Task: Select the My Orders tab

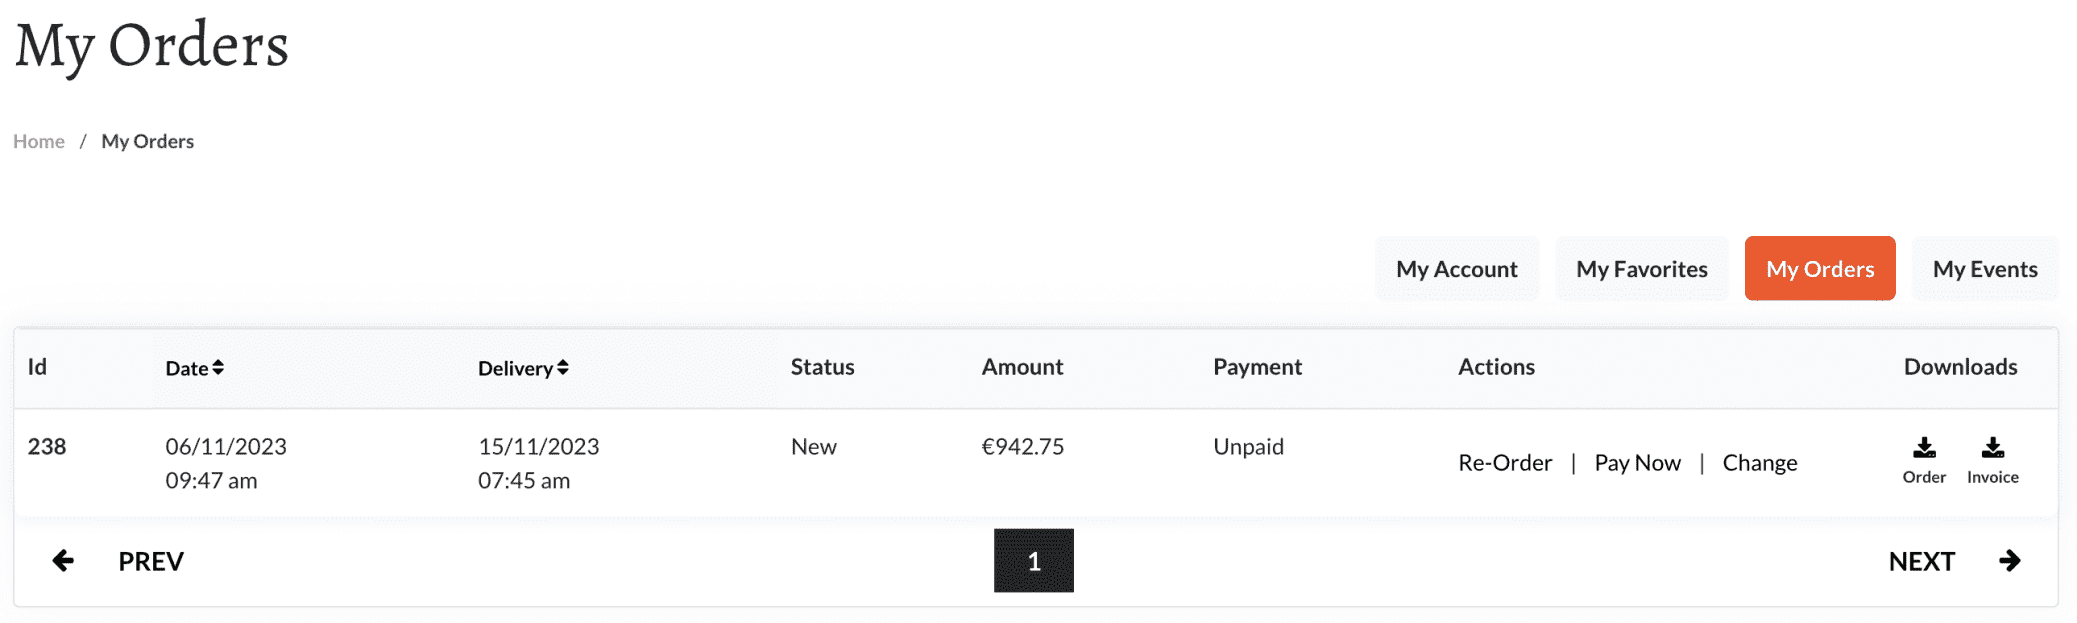Action: [x=1819, y=269]
